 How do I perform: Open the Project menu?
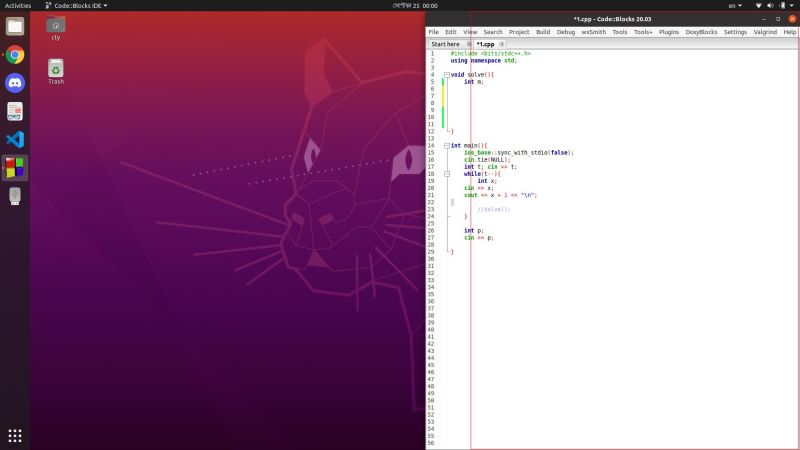(x=519, y=32)
